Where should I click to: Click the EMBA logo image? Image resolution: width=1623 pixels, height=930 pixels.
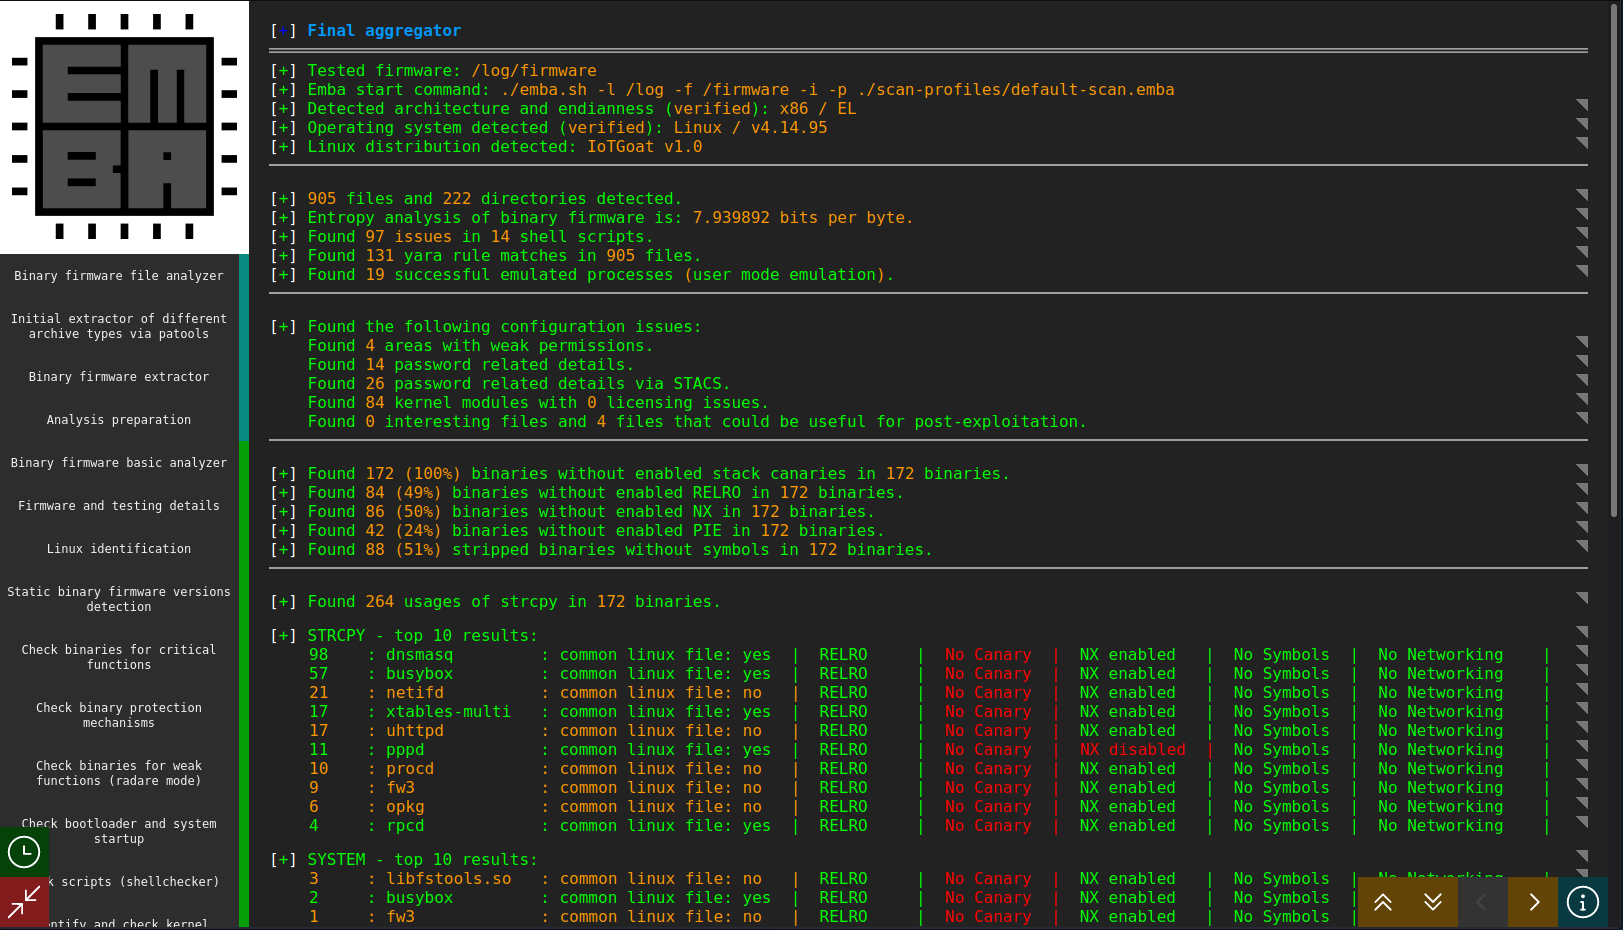pos(124,127)
